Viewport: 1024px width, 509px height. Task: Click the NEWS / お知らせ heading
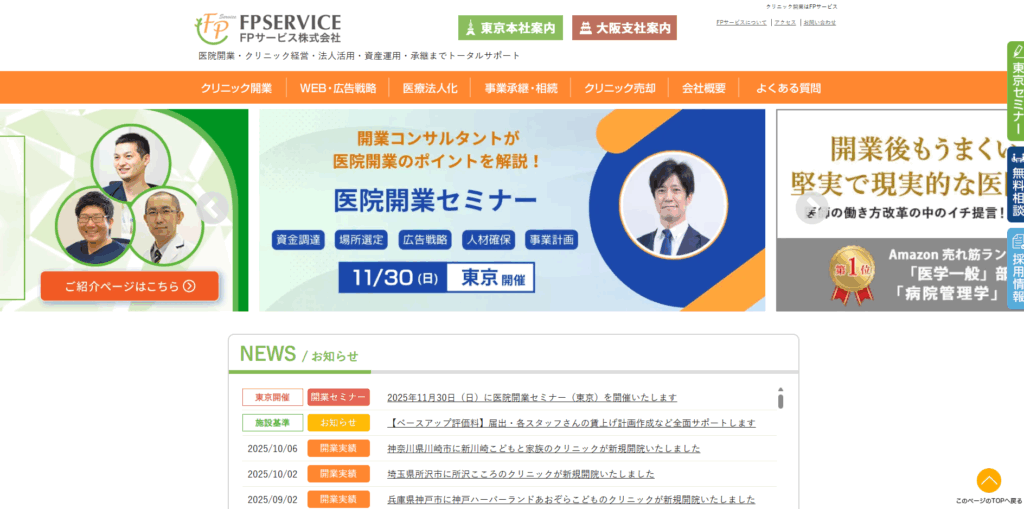point(299,353)
